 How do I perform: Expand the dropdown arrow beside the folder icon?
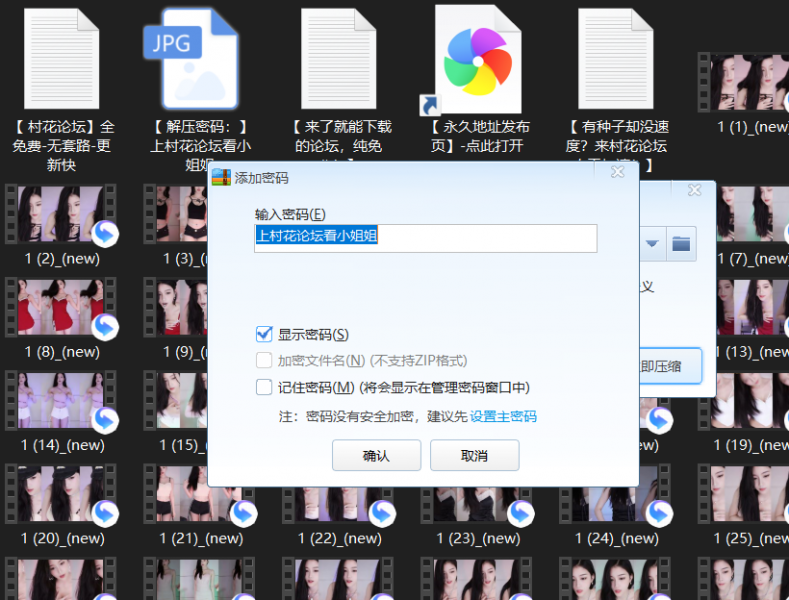pyautogui.click(x=652, y=243)
